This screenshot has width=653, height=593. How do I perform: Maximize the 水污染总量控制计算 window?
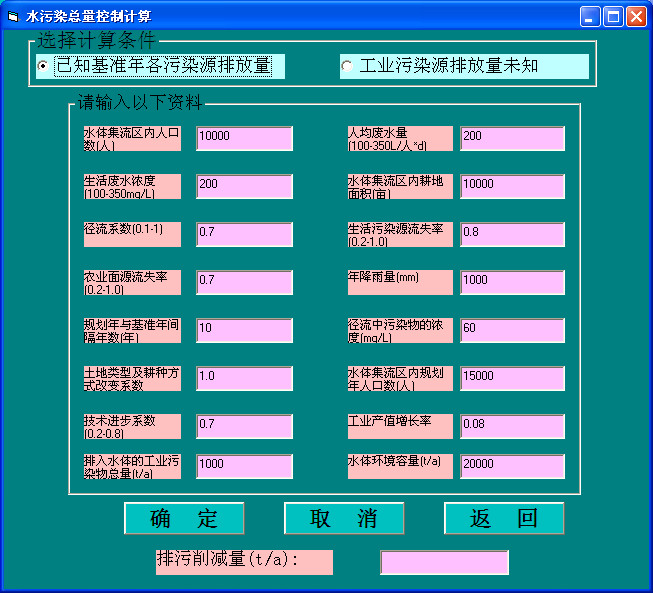click(613, 16)
